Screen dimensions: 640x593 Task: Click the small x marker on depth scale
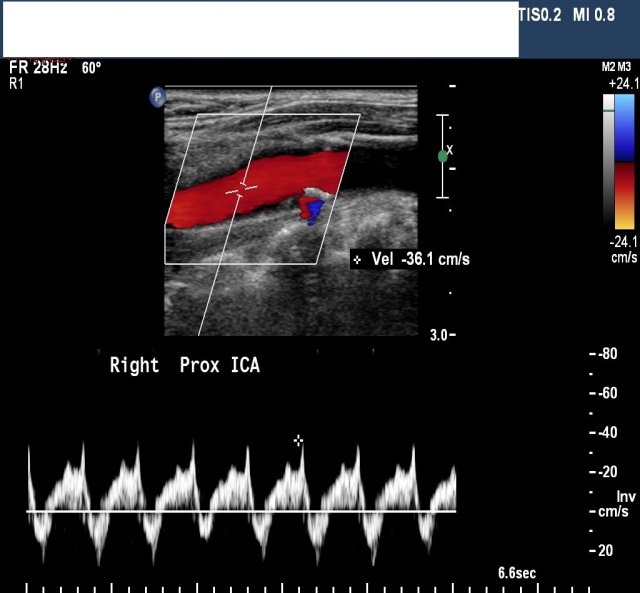pyautogui.click(x=450, y=149)
